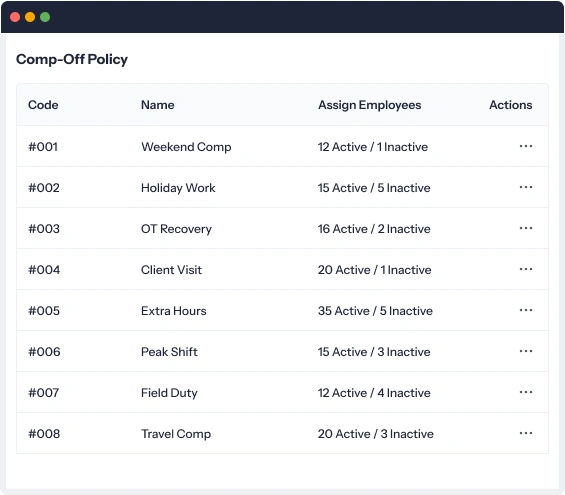Select code #008 cell
This screenshot has width=565, height=495.
click(x=44, y=434)
